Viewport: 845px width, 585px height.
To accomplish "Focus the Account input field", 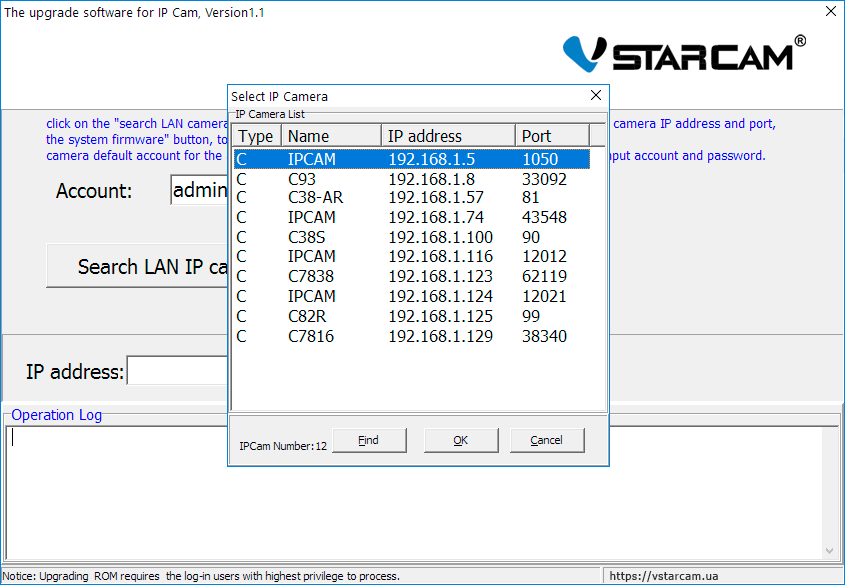I will click(x=199, y=190).
